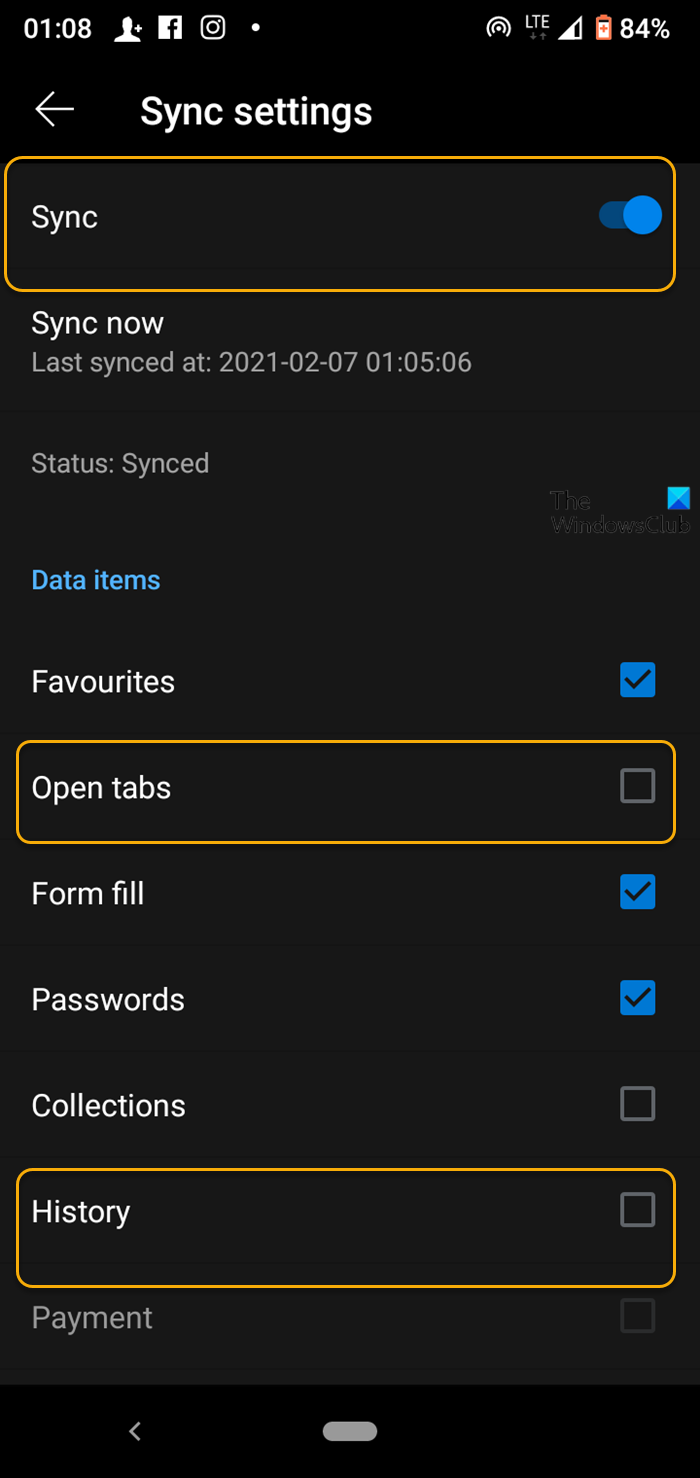700x1478 pixels.
Task: Tap the hotspot status icon
Action: click(498, 29)
